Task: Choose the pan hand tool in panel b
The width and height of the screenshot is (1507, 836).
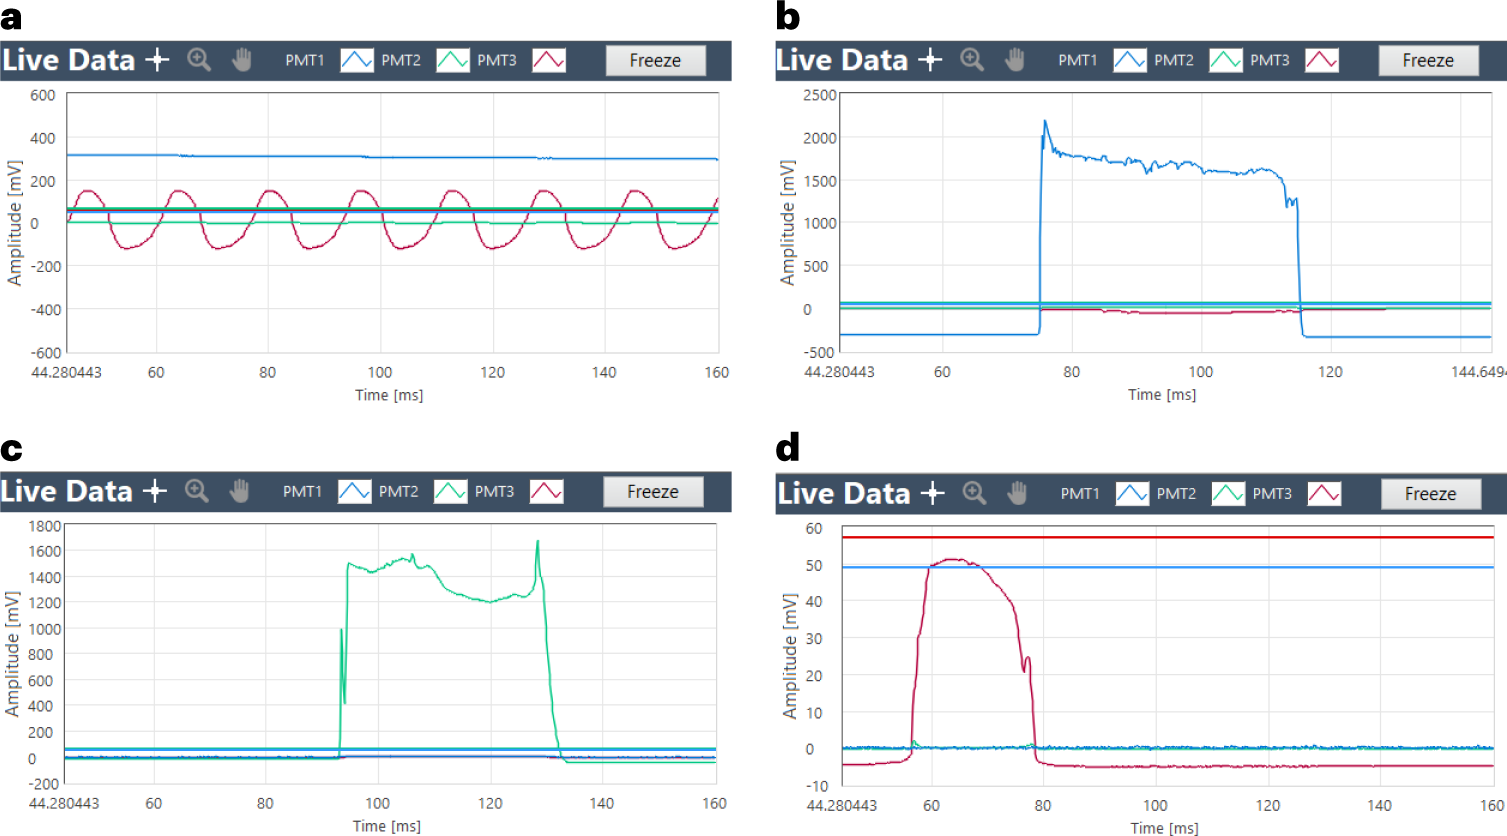Action: pos(1014,60)
